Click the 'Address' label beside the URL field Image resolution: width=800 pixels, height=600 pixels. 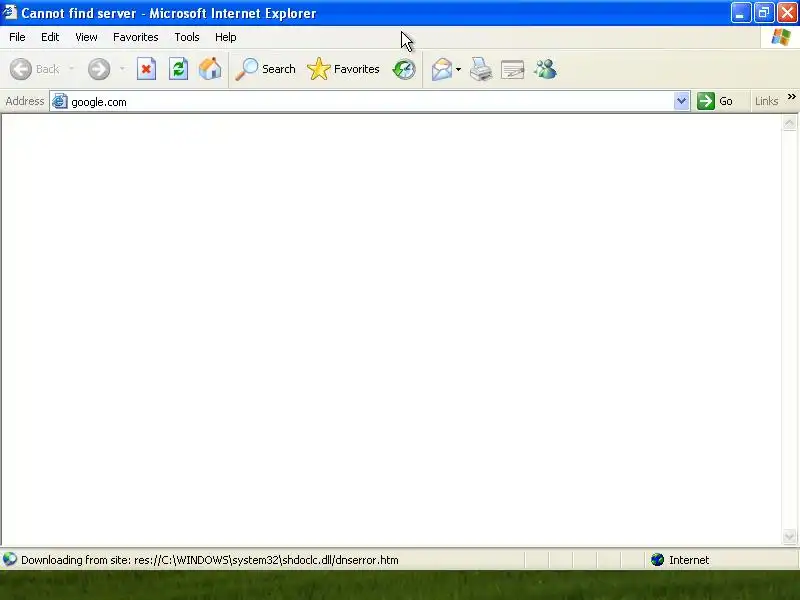pyautogui.click(x=24, y=101)
